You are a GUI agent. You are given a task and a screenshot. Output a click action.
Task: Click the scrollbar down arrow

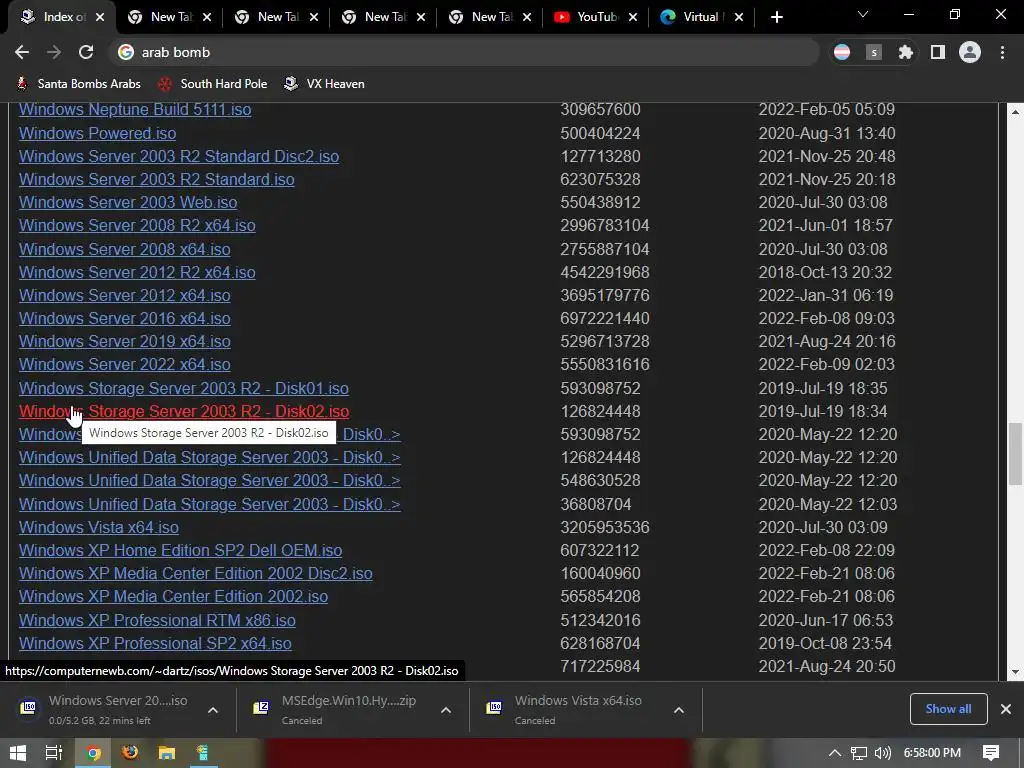point(1015,671)
